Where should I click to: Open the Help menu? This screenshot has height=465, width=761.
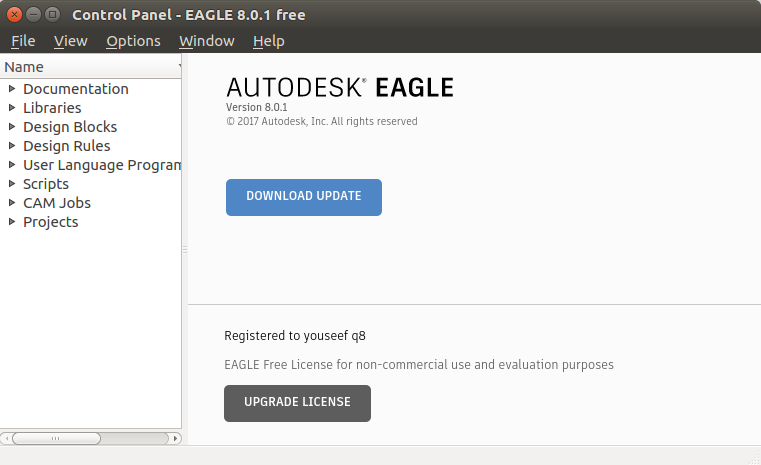click(x=269, y=41)
